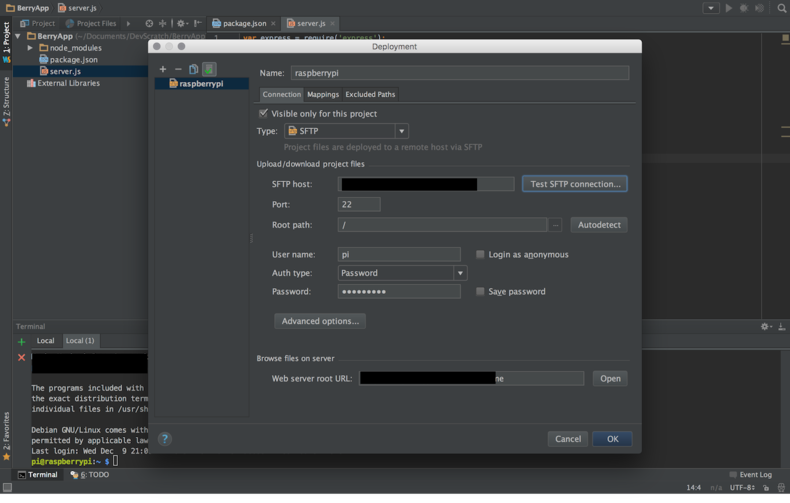
Task: Open Event Log in status bar
Action: coord(751,475)
